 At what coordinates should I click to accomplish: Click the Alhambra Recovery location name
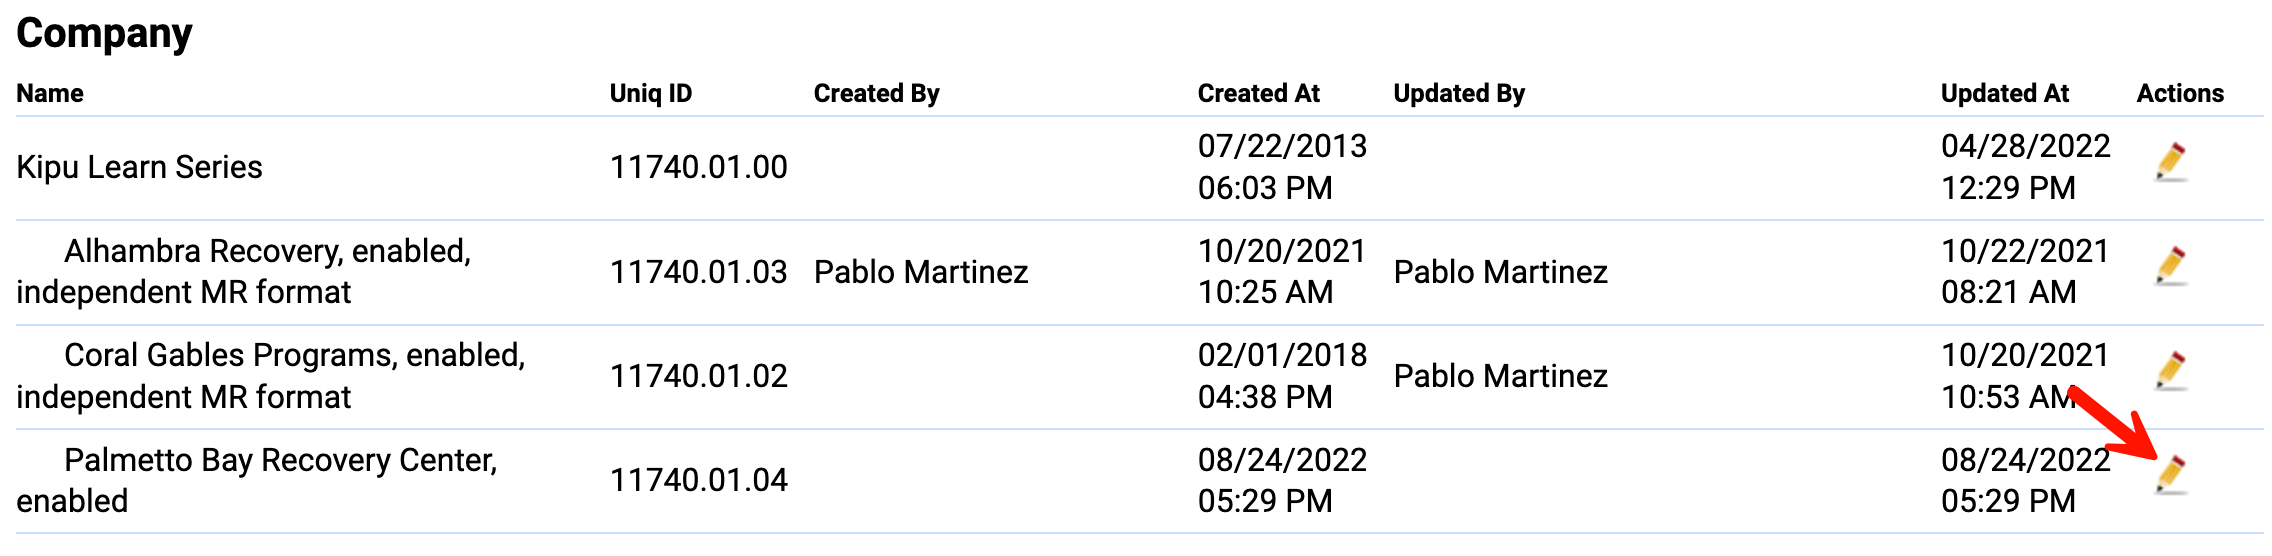242,271
